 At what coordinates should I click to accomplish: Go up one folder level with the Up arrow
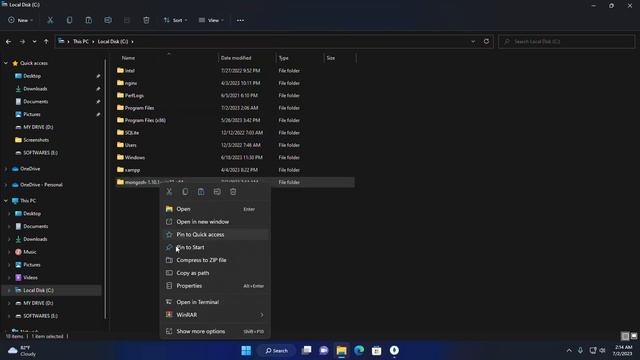click(46, 42)
